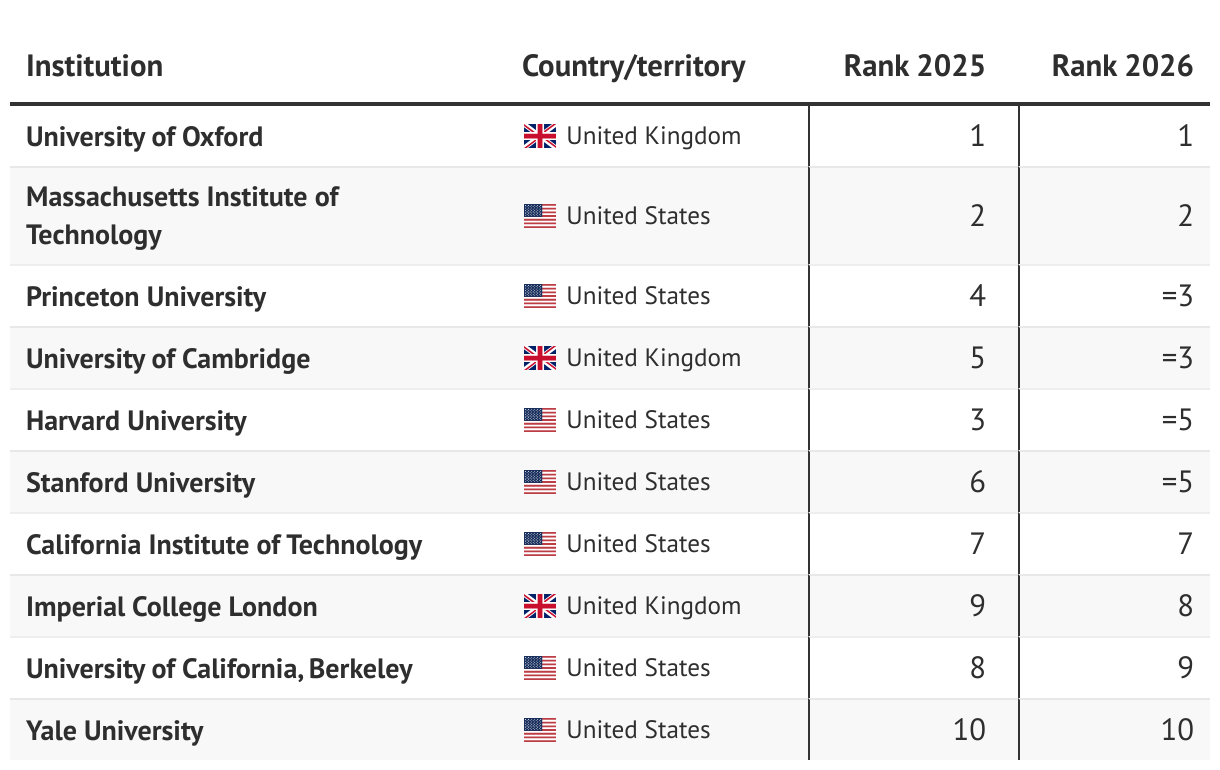
Task: Click Yale University's Rank 2025 cell
Action: coord(969,730)
